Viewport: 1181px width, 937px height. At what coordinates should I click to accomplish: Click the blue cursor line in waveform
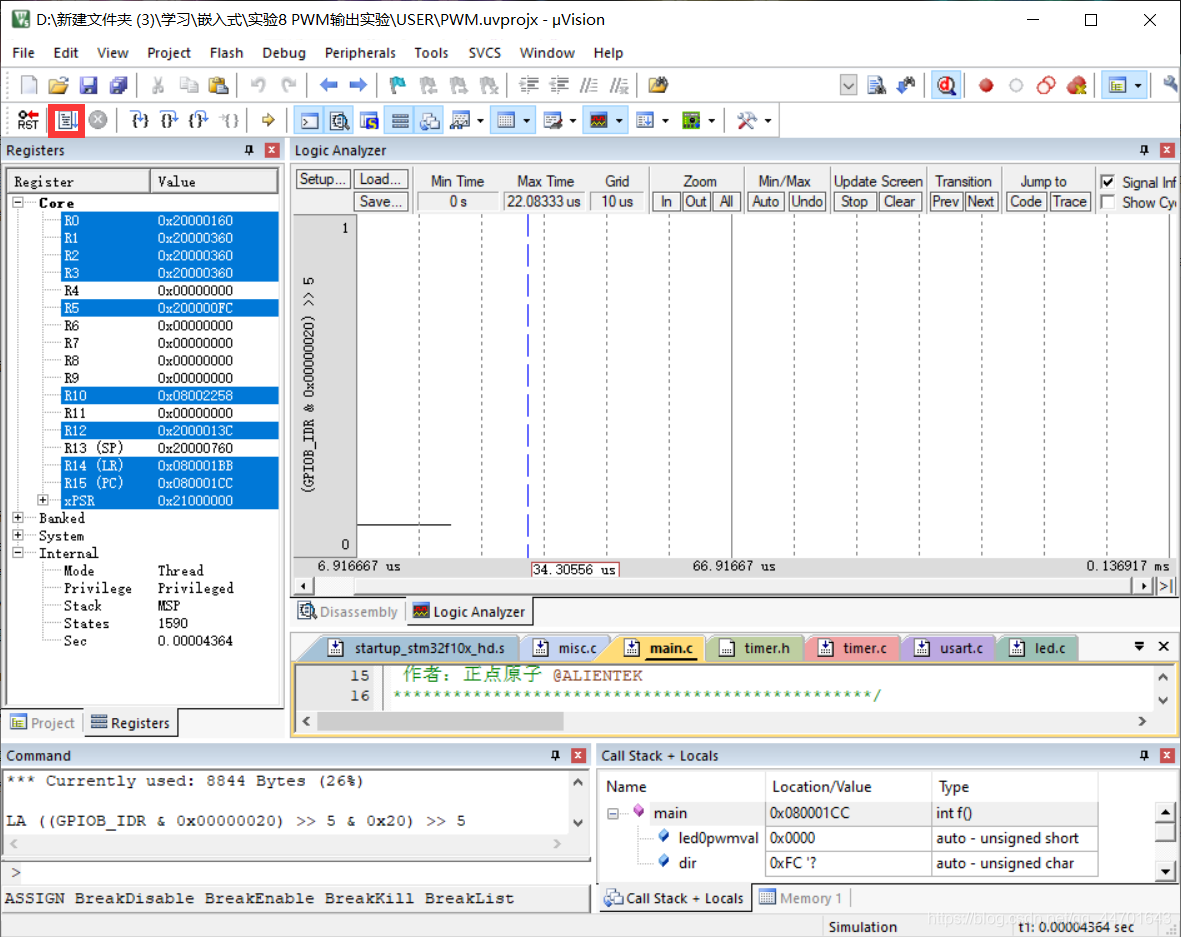tap(528, 386)
